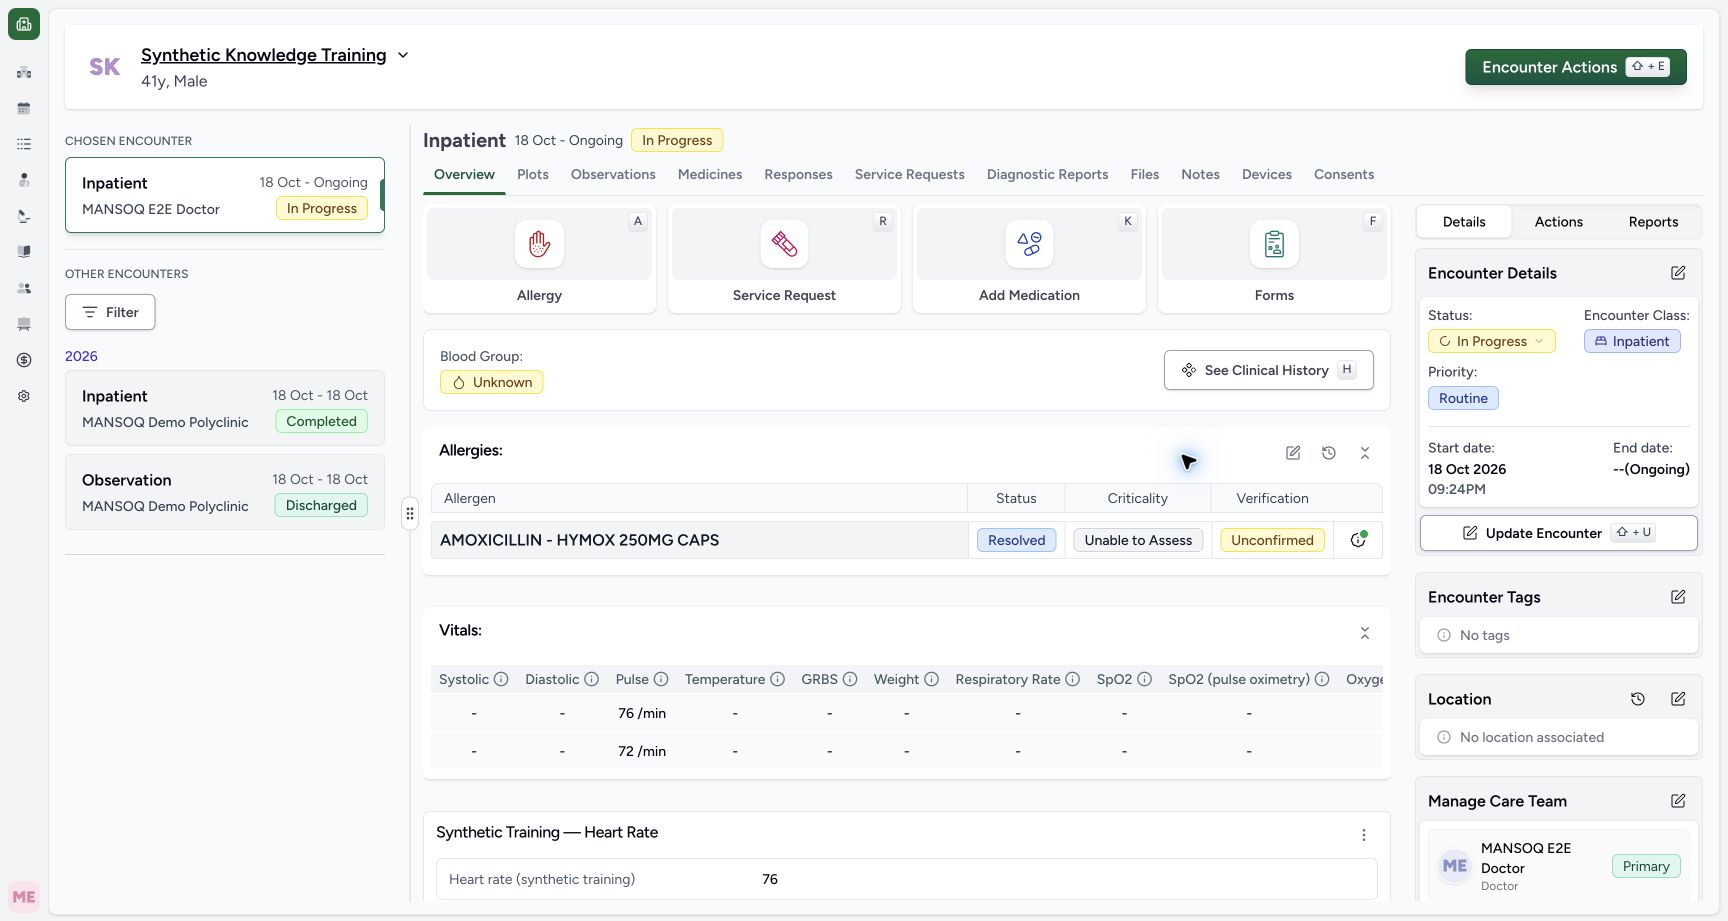This screenshot has height=921, width=1728.
Task: Open the In Progress status dropdown
Action: [1491, 341]
